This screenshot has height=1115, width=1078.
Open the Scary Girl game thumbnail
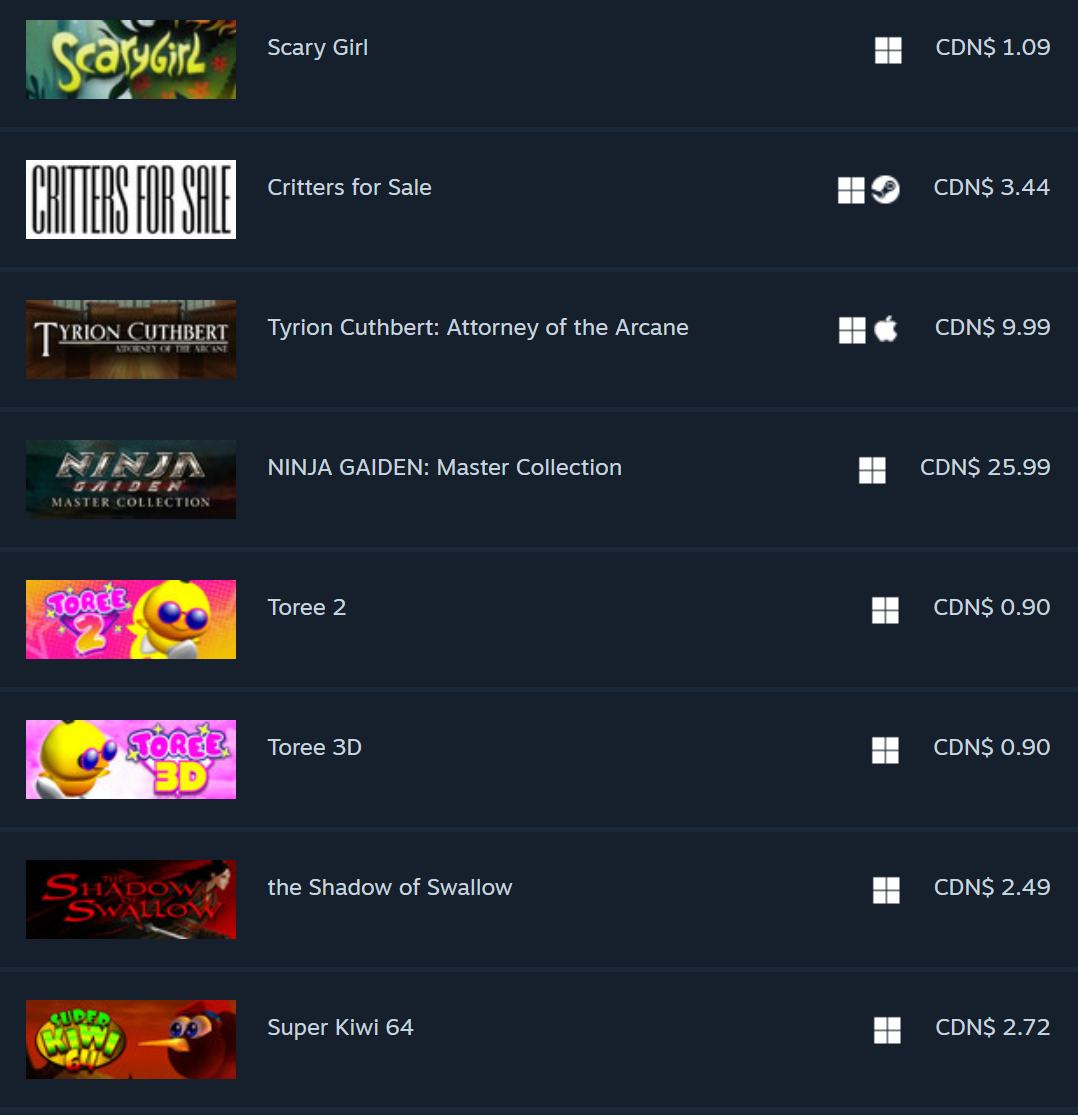click(131, 60)
